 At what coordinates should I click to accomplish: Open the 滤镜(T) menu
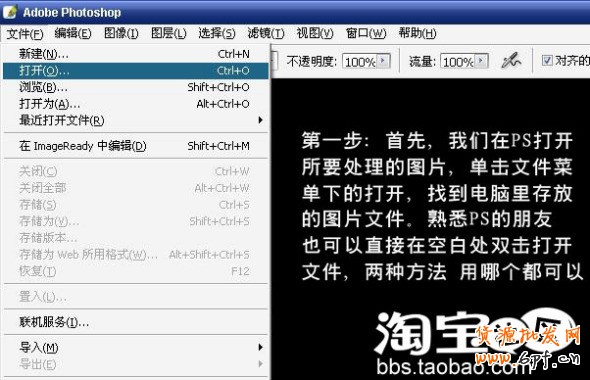point(266,33)
